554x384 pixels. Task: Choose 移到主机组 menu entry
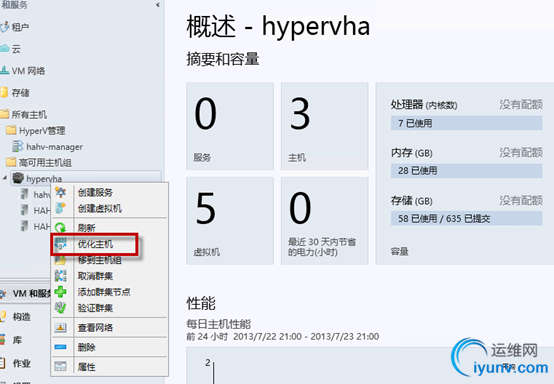tap(100, 260)
